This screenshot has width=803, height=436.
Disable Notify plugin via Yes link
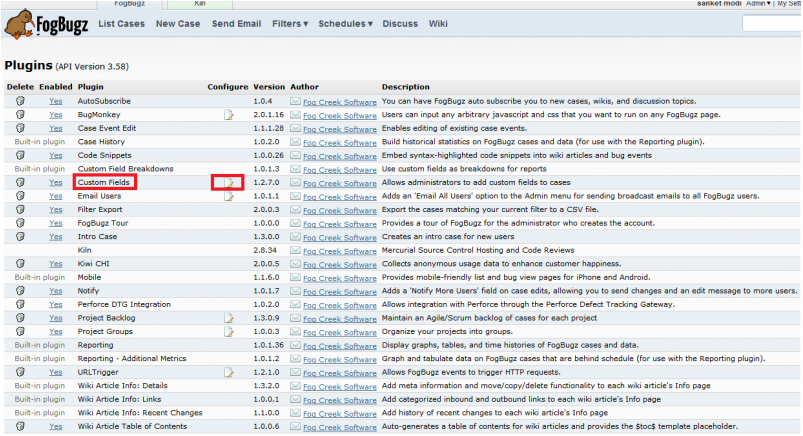(x=55, y=291)
